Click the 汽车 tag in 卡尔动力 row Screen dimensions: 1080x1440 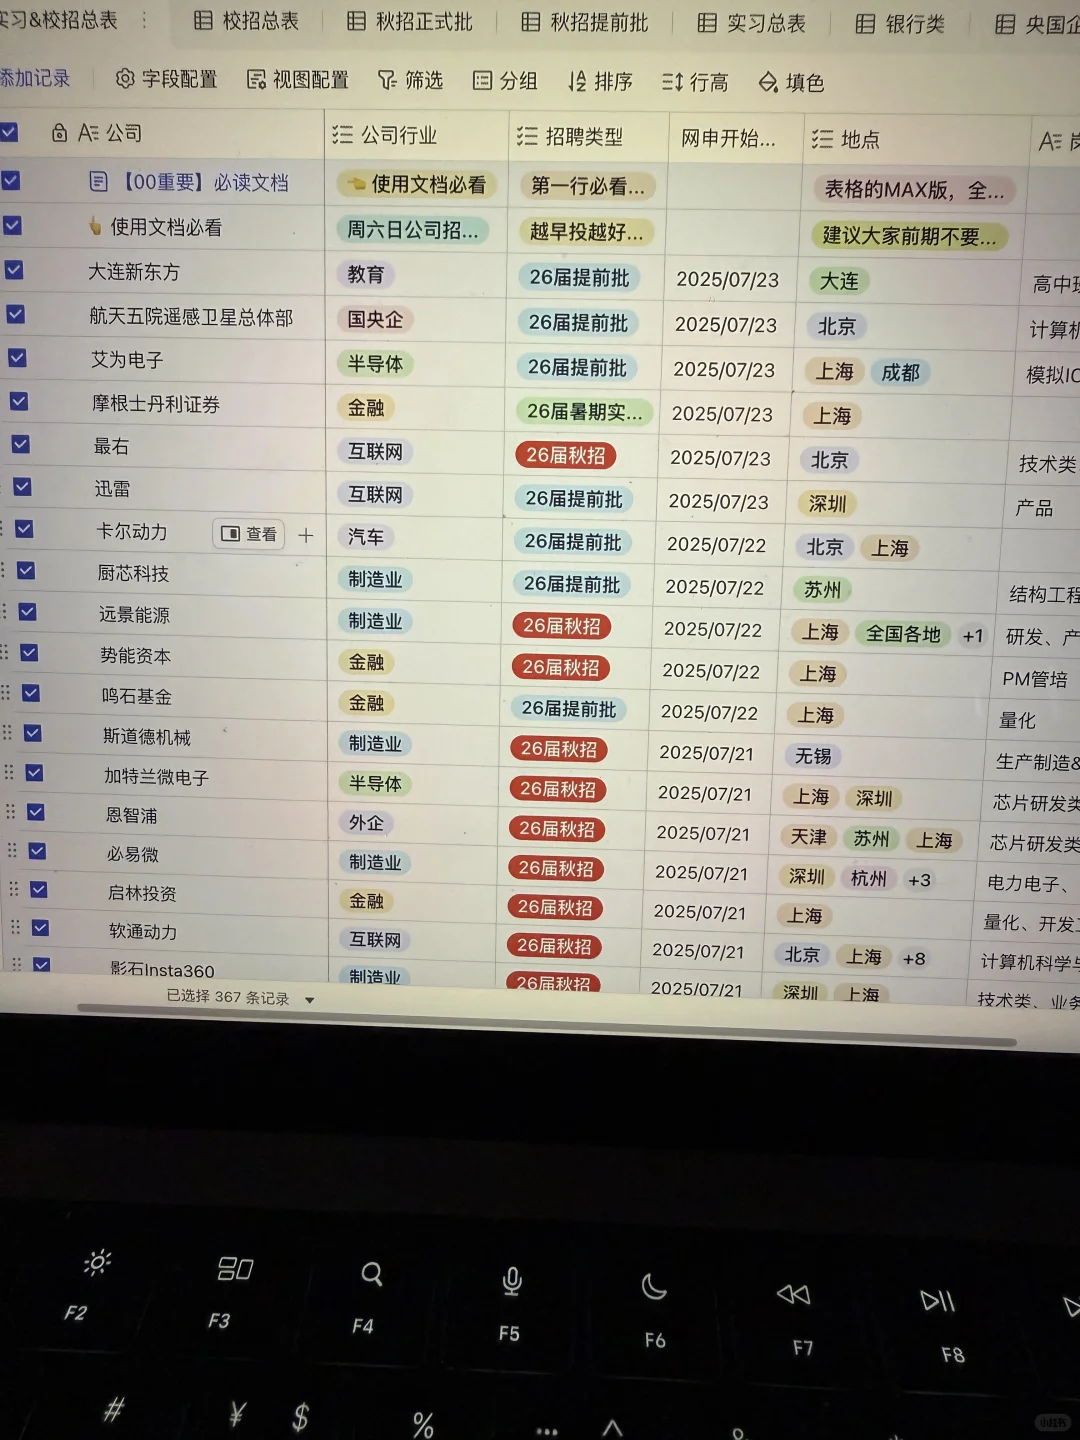365,537
